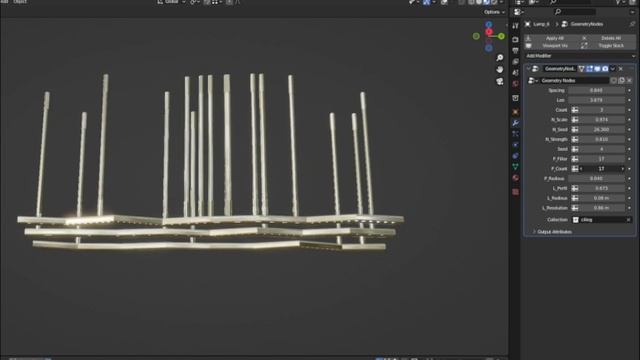640x360 pixels.
Task: Open the Add Modifier dropdown
Action: pyautogui.click(x=580, y=56)
